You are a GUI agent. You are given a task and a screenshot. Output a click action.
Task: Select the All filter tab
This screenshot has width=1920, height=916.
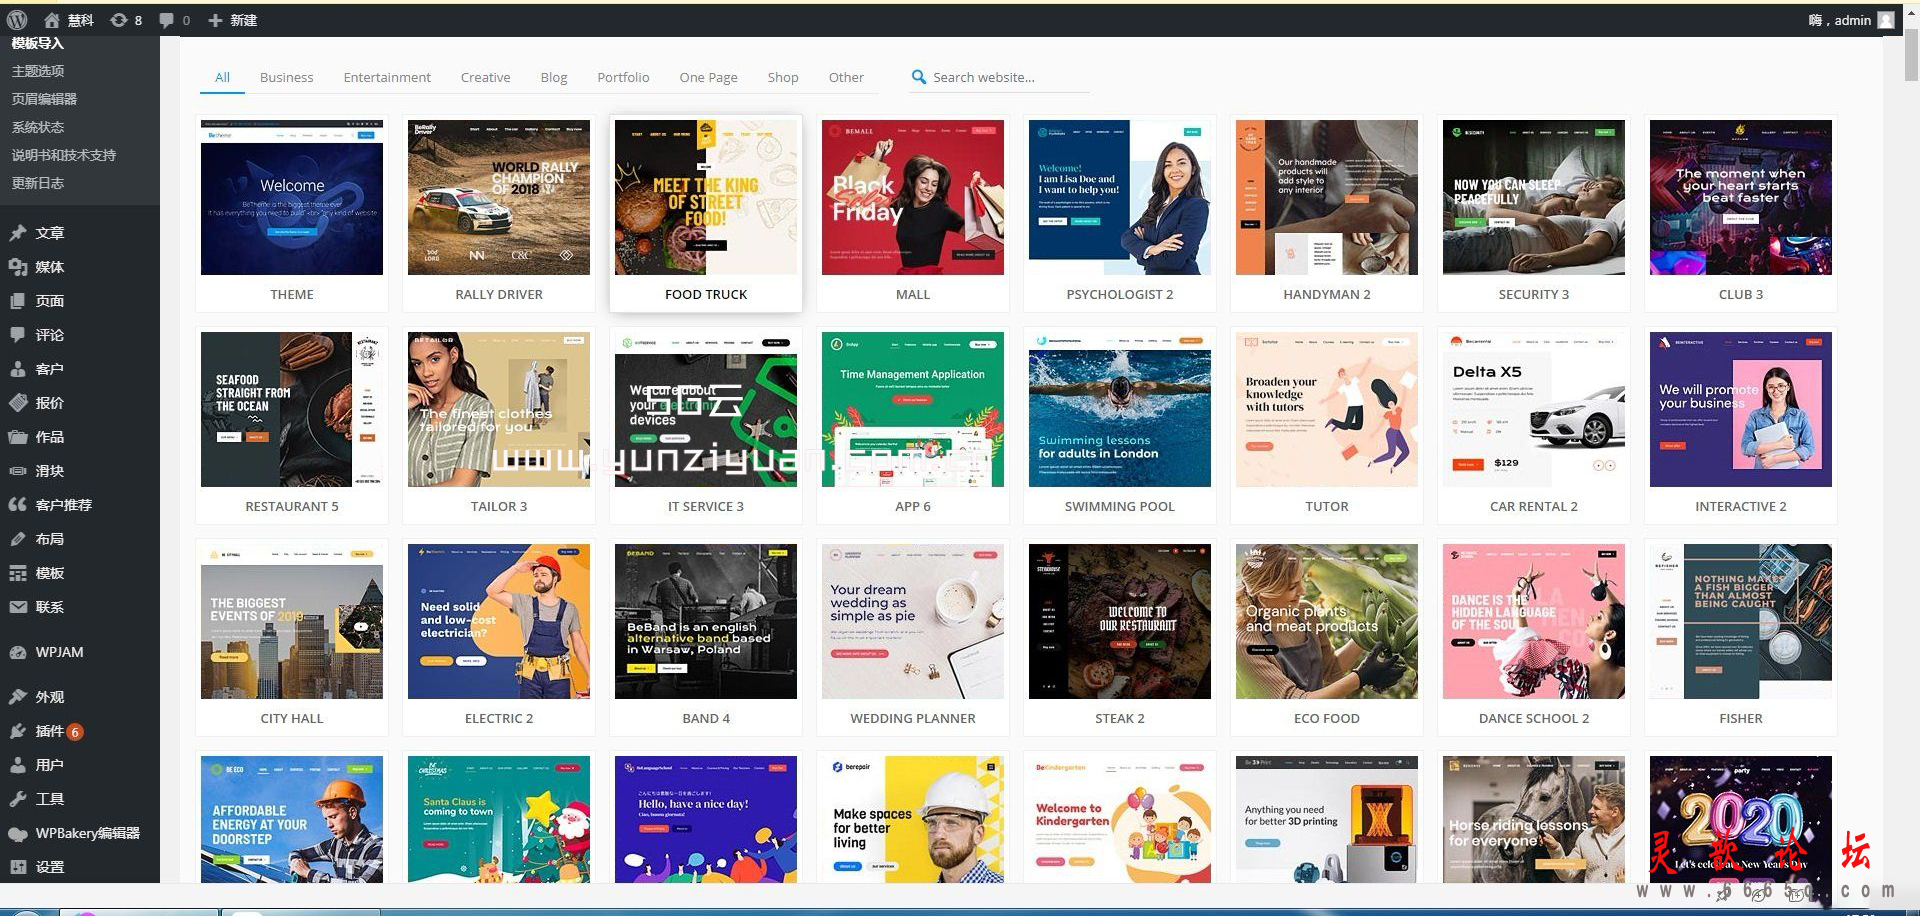(x=222, y=77)
